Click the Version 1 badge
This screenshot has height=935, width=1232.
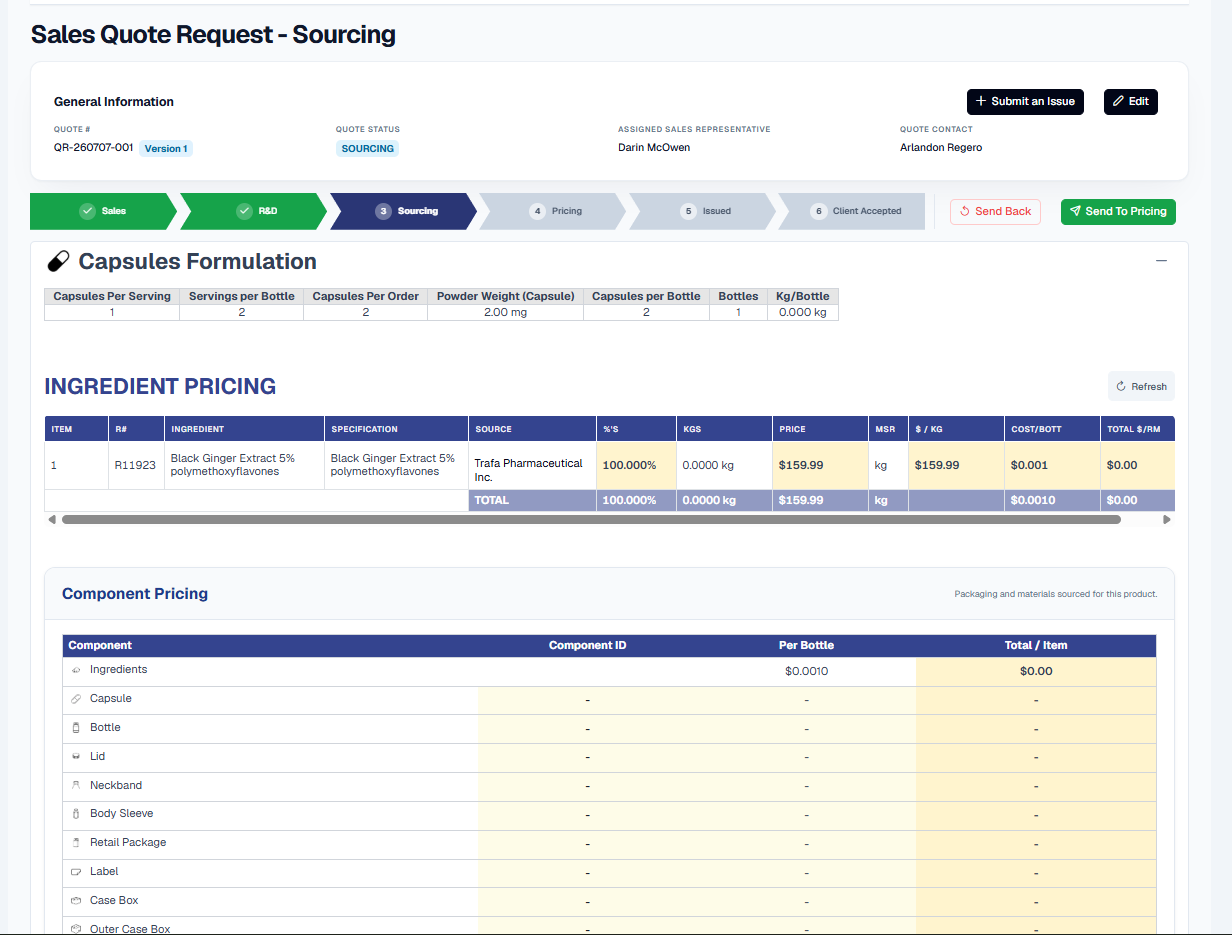pos(165,148)
